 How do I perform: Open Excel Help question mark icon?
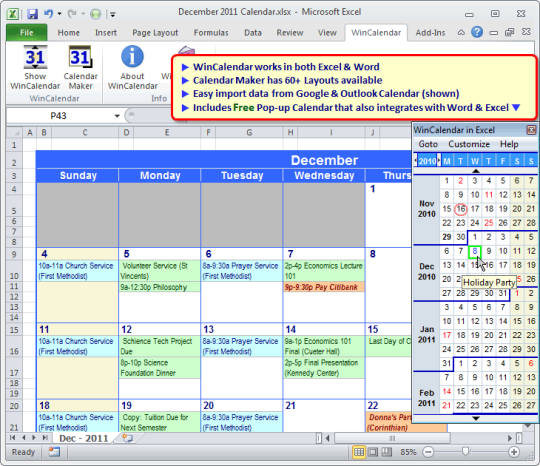(x=477, y=32)
